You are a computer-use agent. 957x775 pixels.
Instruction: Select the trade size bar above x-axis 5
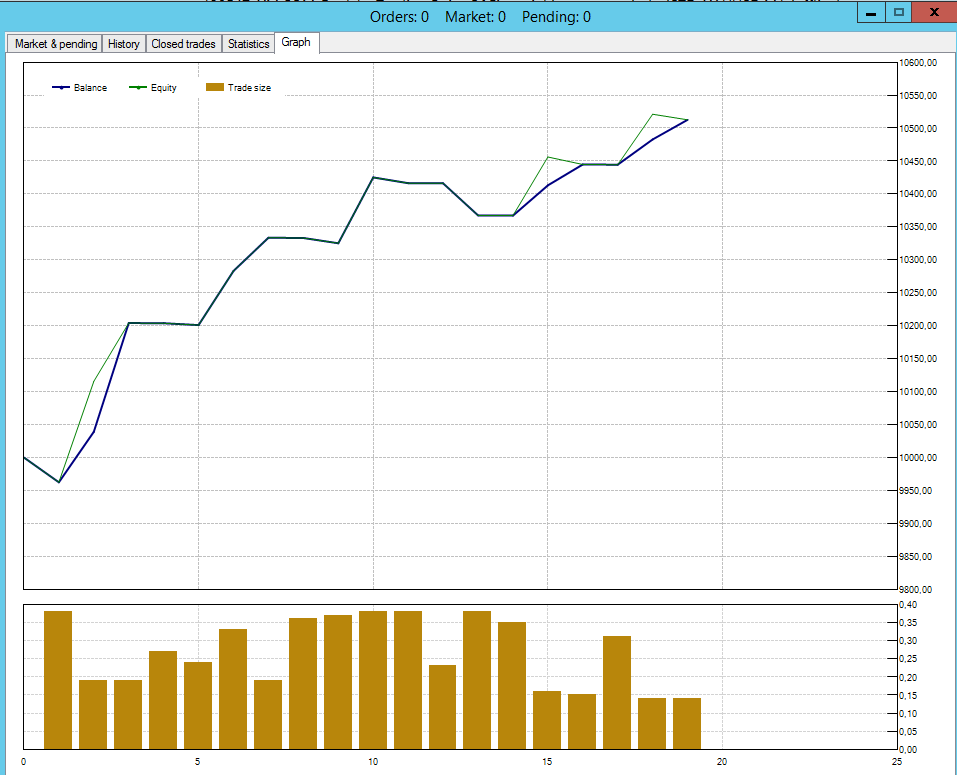click(x=198, y=705)
